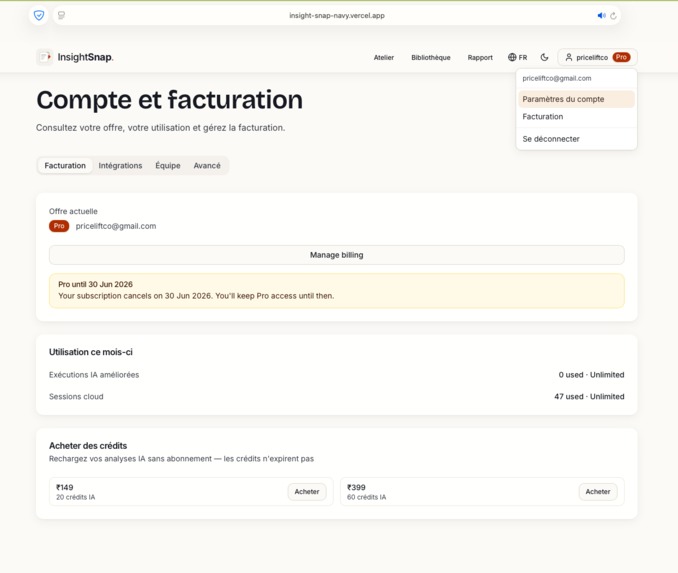
Task: Select Se déconnecter to log out
Action: click(x=576, y=139)
